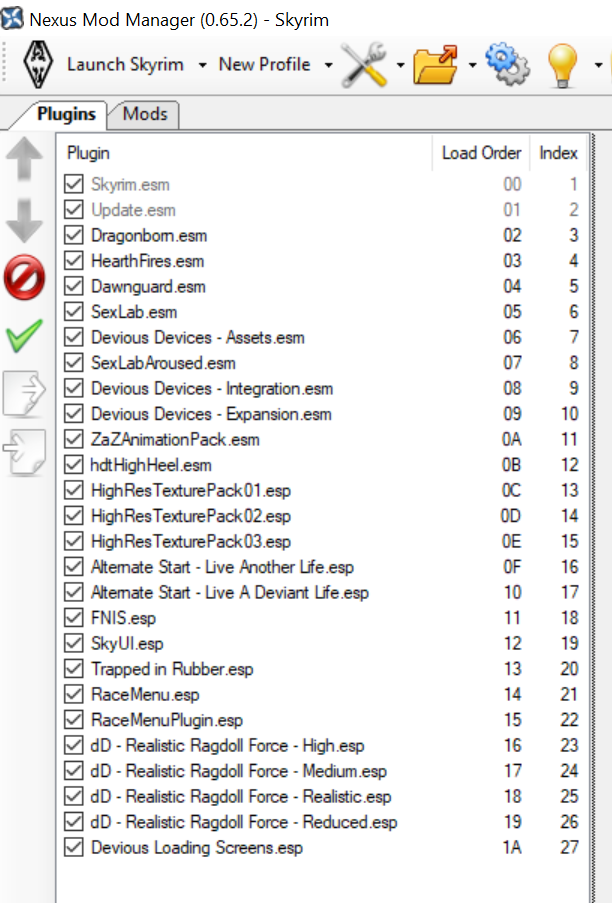Expand the folder icon dropdown arrow
Image resolution: width=612 pixels, height=903 pixels.
(472, 65)
